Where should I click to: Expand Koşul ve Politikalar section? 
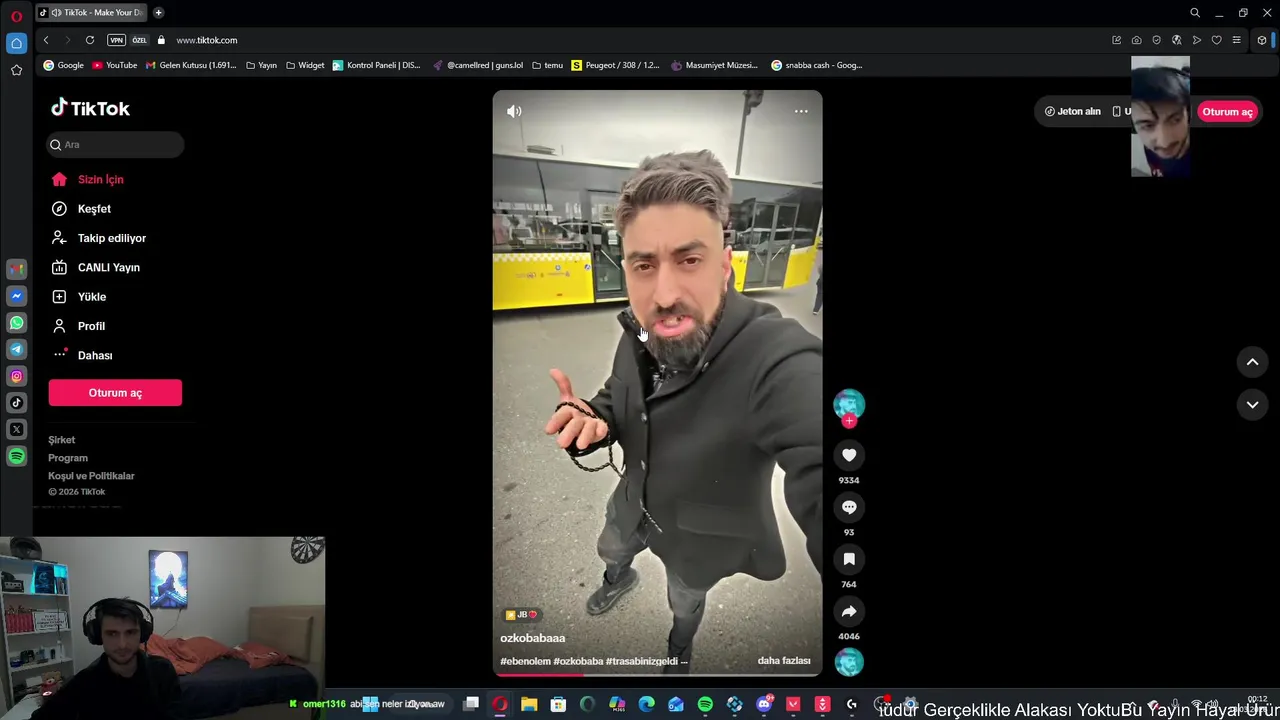coord(91,476)
